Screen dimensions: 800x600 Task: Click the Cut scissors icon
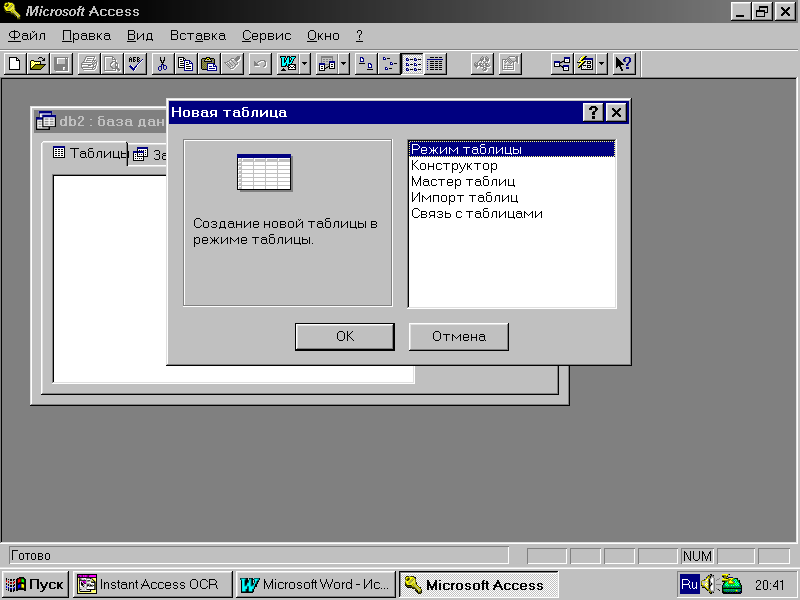162,64
